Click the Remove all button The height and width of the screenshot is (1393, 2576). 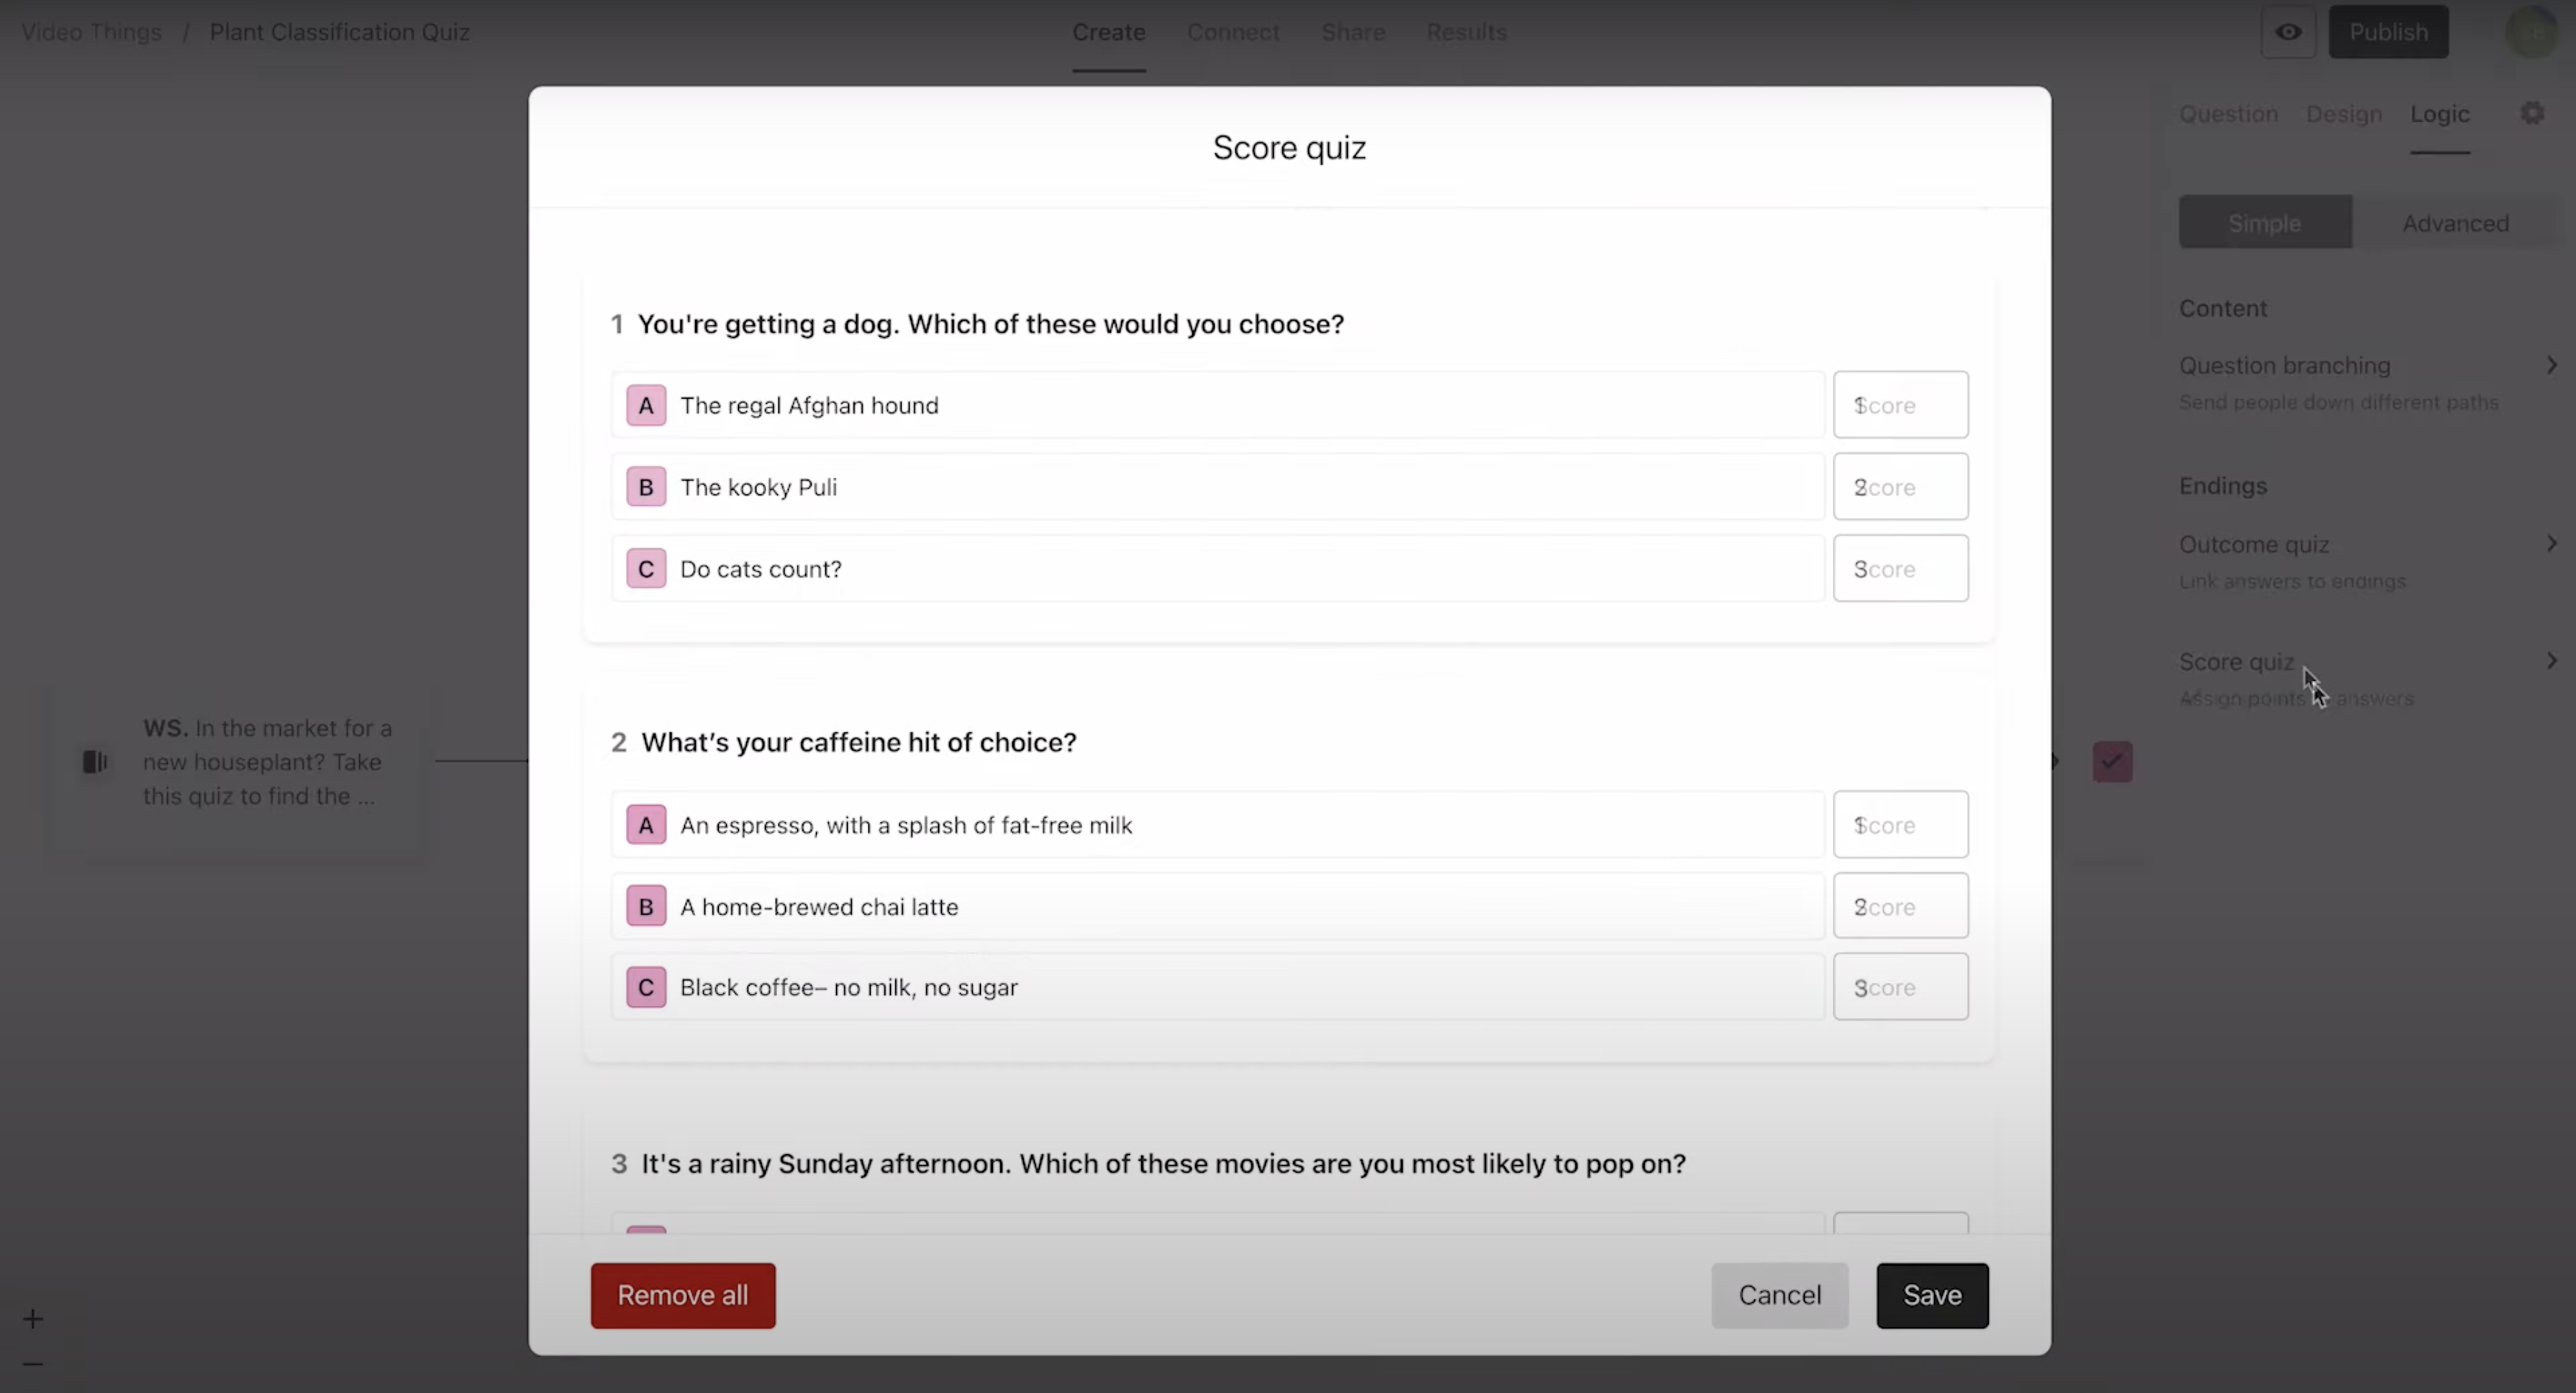[x=682, y=1295]
